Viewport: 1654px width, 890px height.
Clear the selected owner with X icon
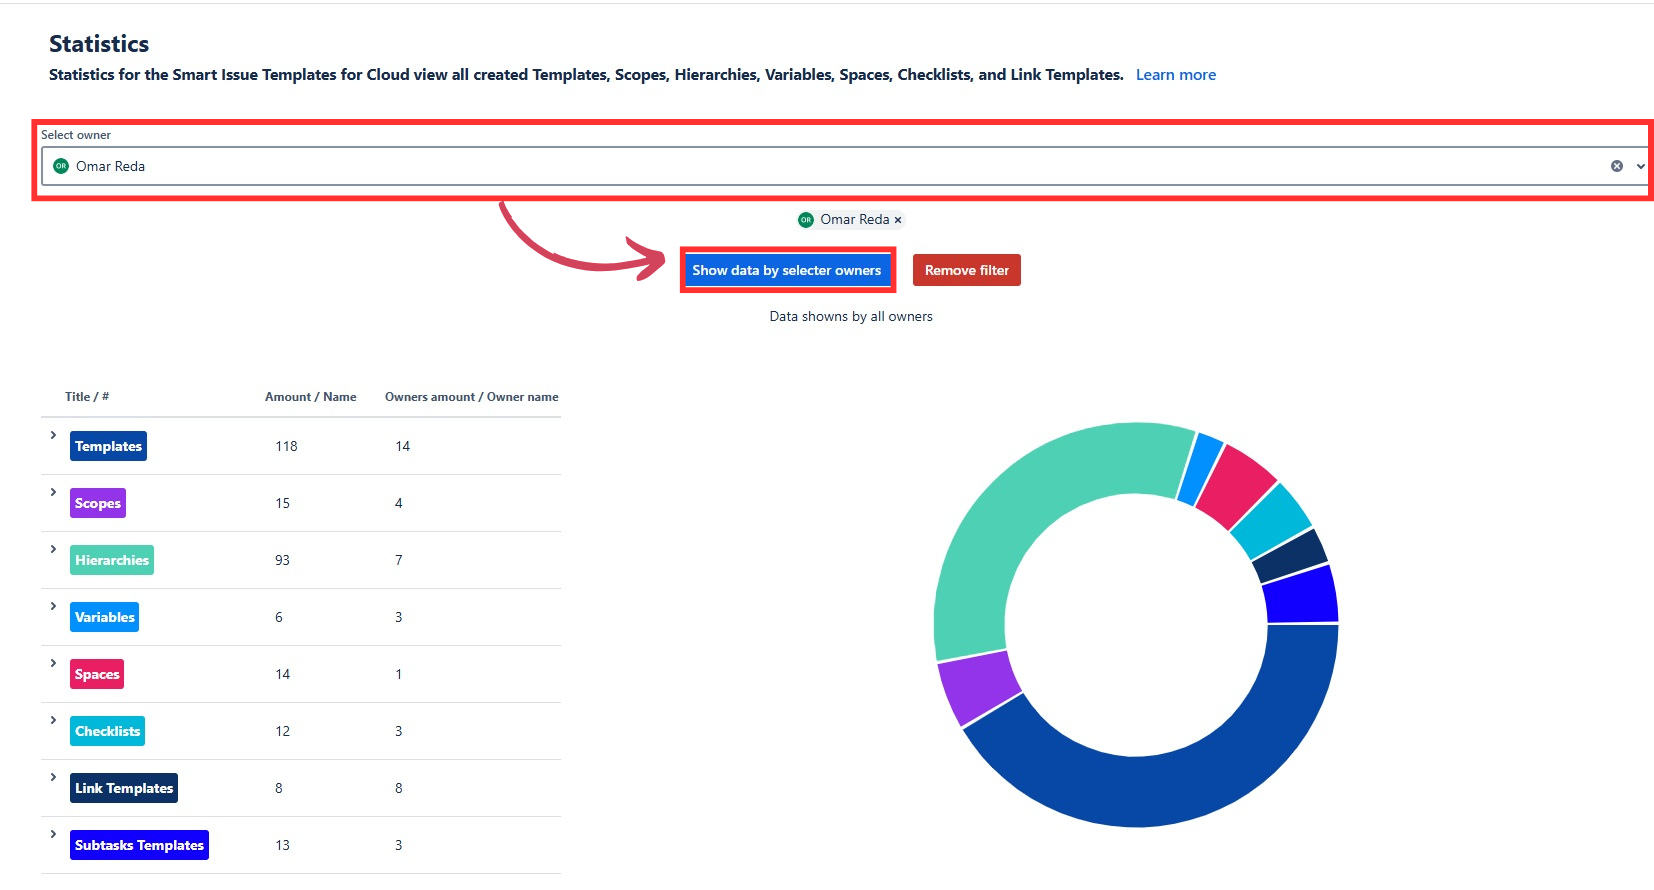(1616, 166)
